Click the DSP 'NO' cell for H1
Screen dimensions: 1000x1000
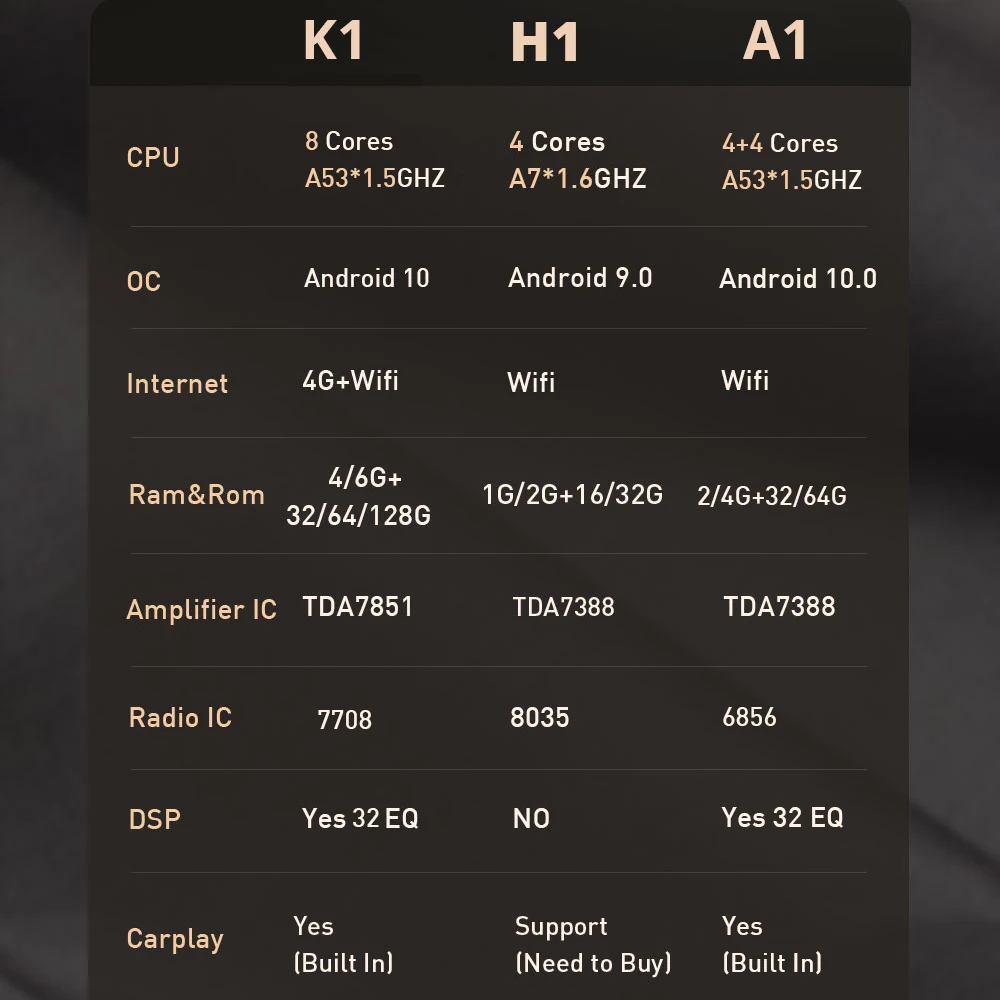(x=531, y=819)
